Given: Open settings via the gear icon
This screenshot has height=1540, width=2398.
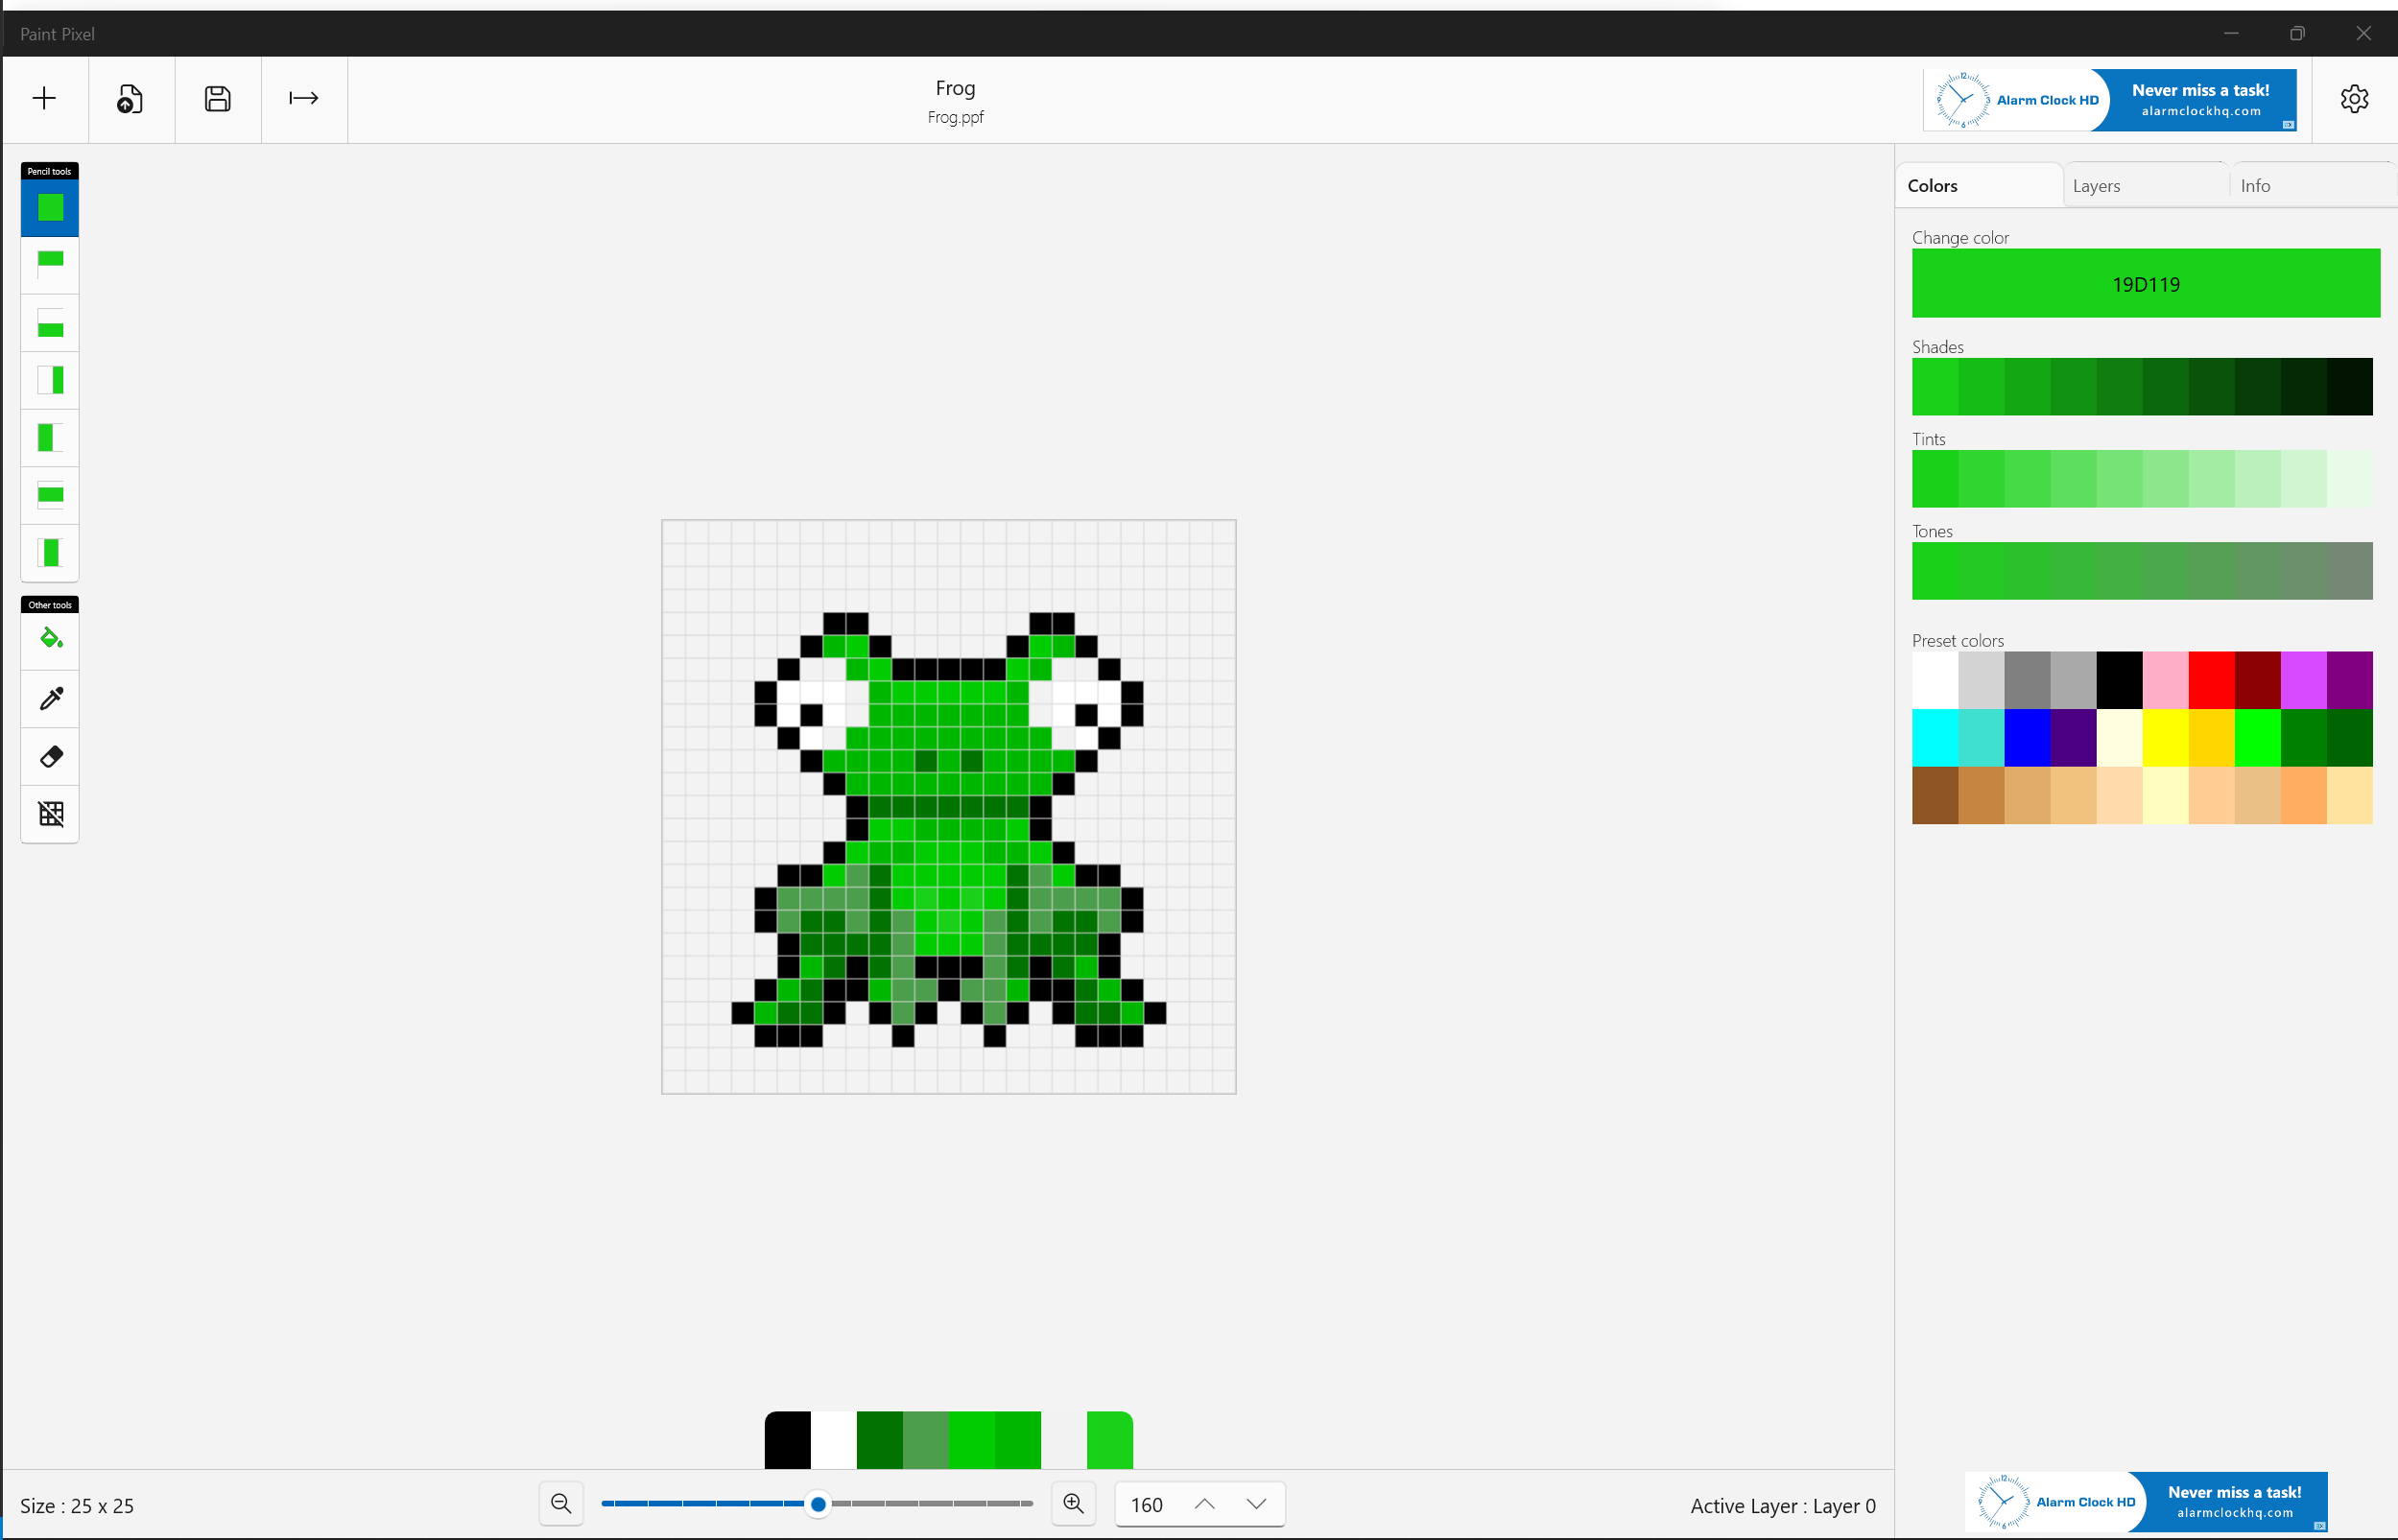Looking at the screenshot, I should 2354,98.
